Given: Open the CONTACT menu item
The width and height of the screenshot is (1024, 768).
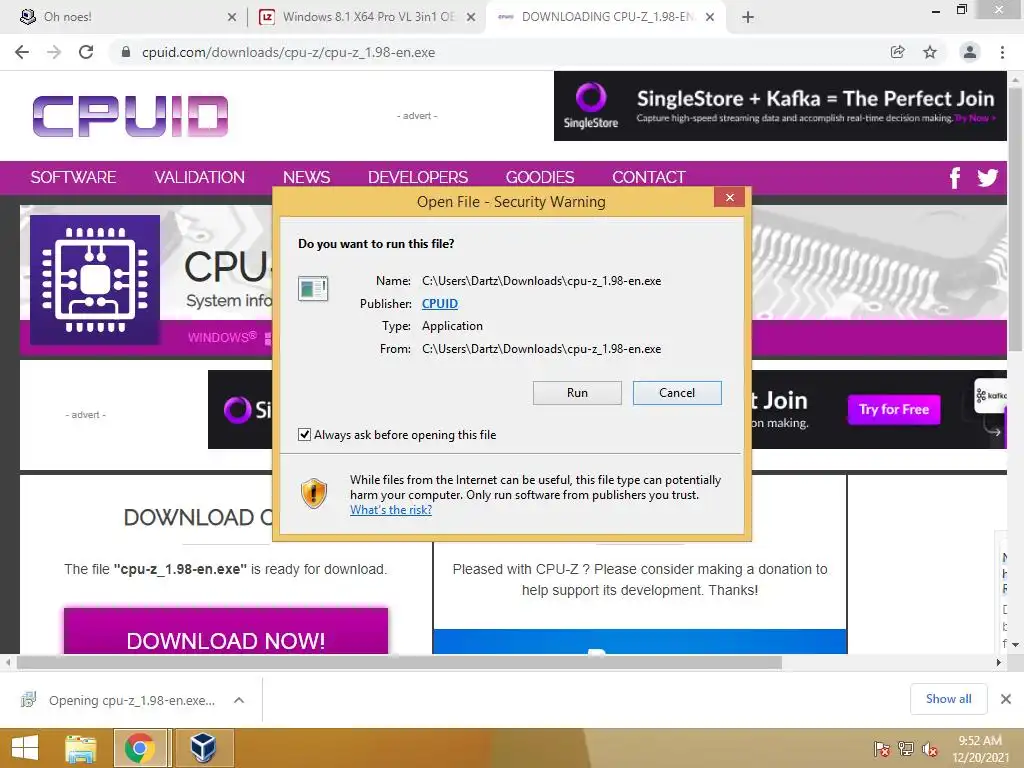Looking at the screenshot, I should [x=648, y=178].
